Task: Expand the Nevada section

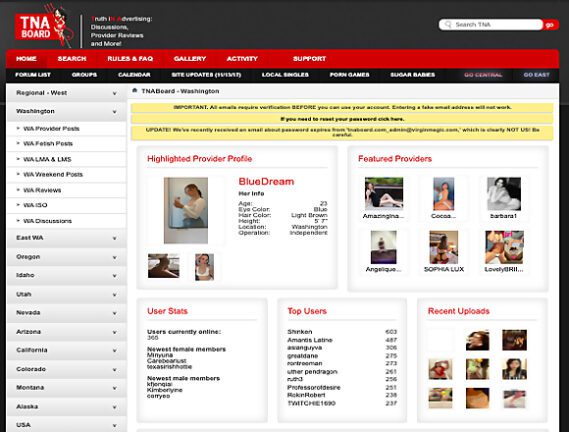Action: coord(66,313)
